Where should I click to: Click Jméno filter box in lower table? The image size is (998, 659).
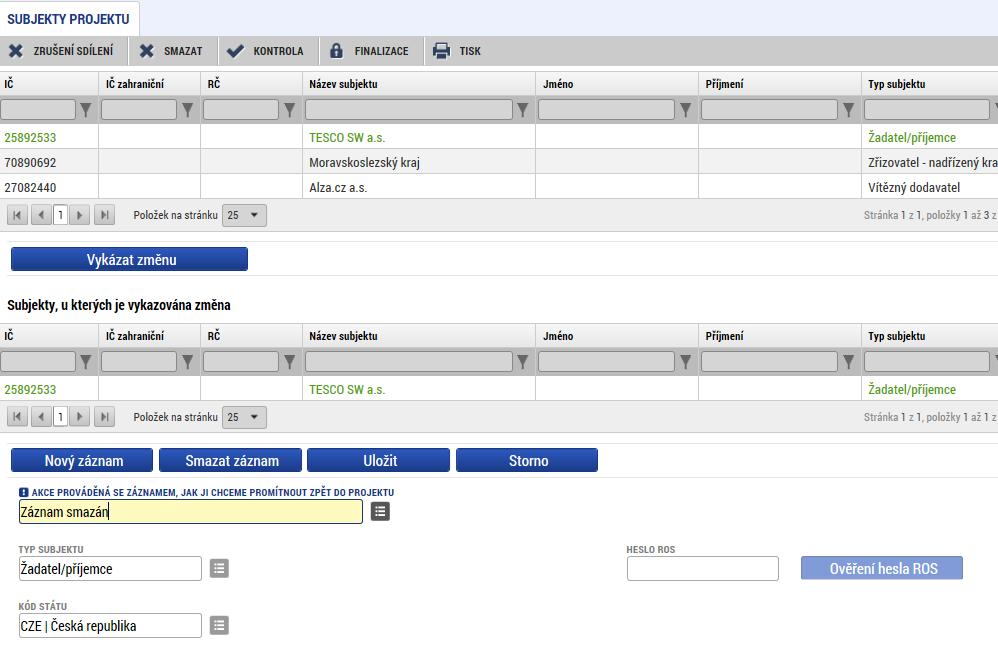pyautogui.click(x=607, y=362)
